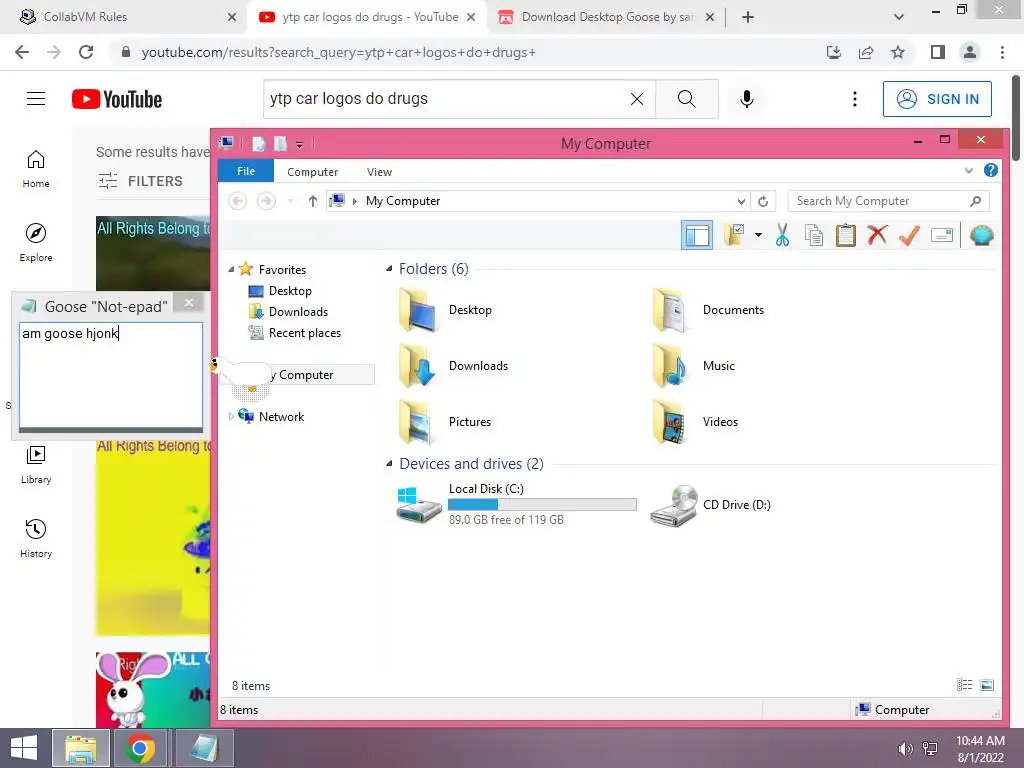Select Local Disk (C:) drive
Viewport: 1024px width, 768px height.
[516, 504]
